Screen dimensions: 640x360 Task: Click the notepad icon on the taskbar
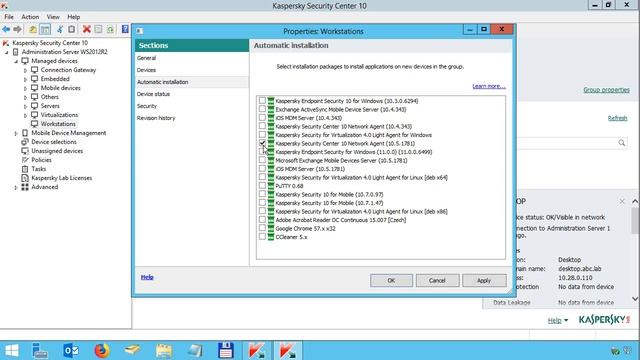click(x=195, y=351)
